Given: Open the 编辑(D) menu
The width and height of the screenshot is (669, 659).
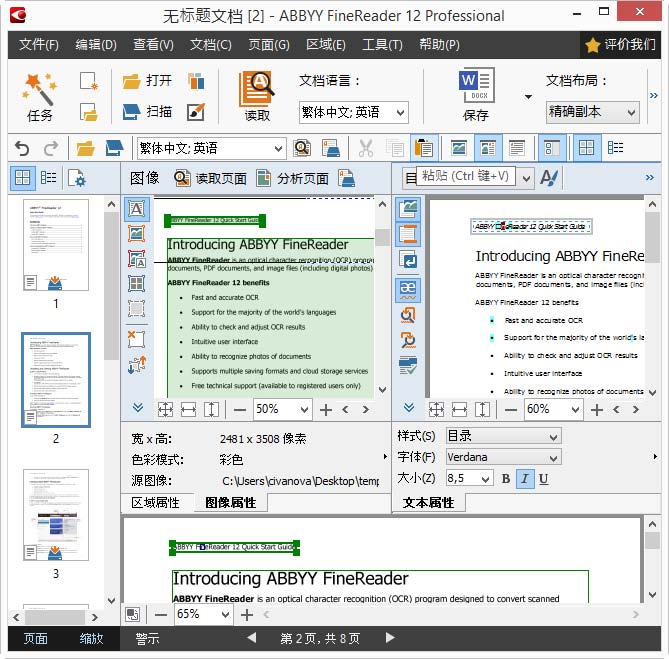Looking at the screenshot, I should click(96, 44).
